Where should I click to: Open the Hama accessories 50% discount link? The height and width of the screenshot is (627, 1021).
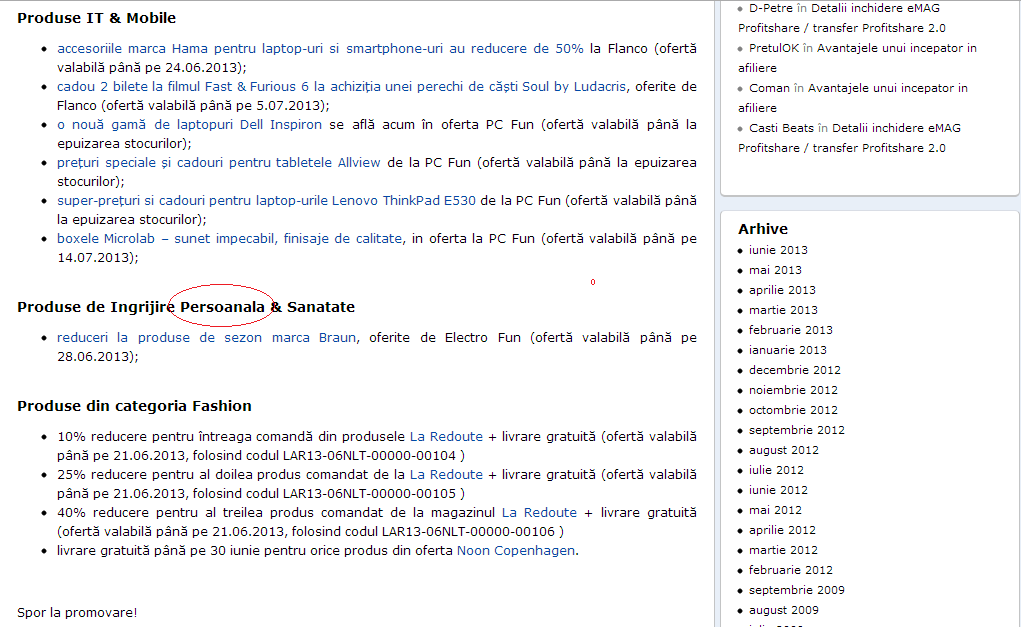pos(320,49)
